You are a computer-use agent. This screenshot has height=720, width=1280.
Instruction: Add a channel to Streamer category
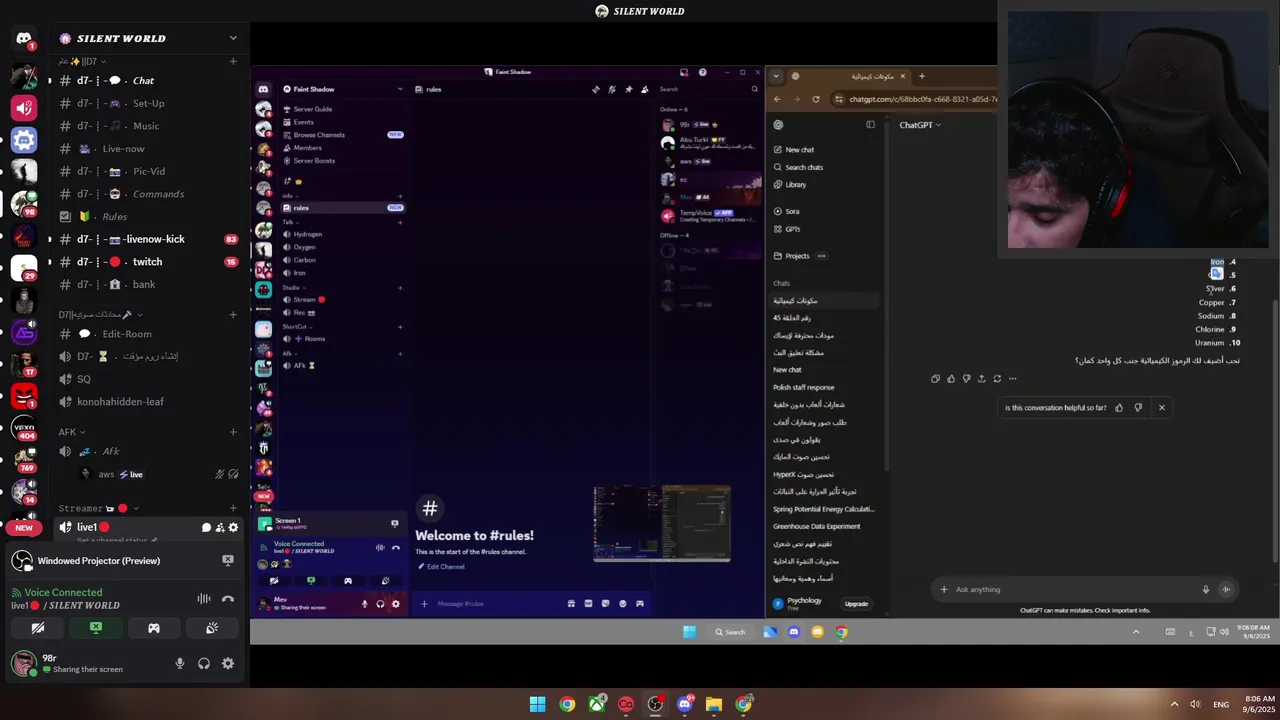(x=233, y=508)
